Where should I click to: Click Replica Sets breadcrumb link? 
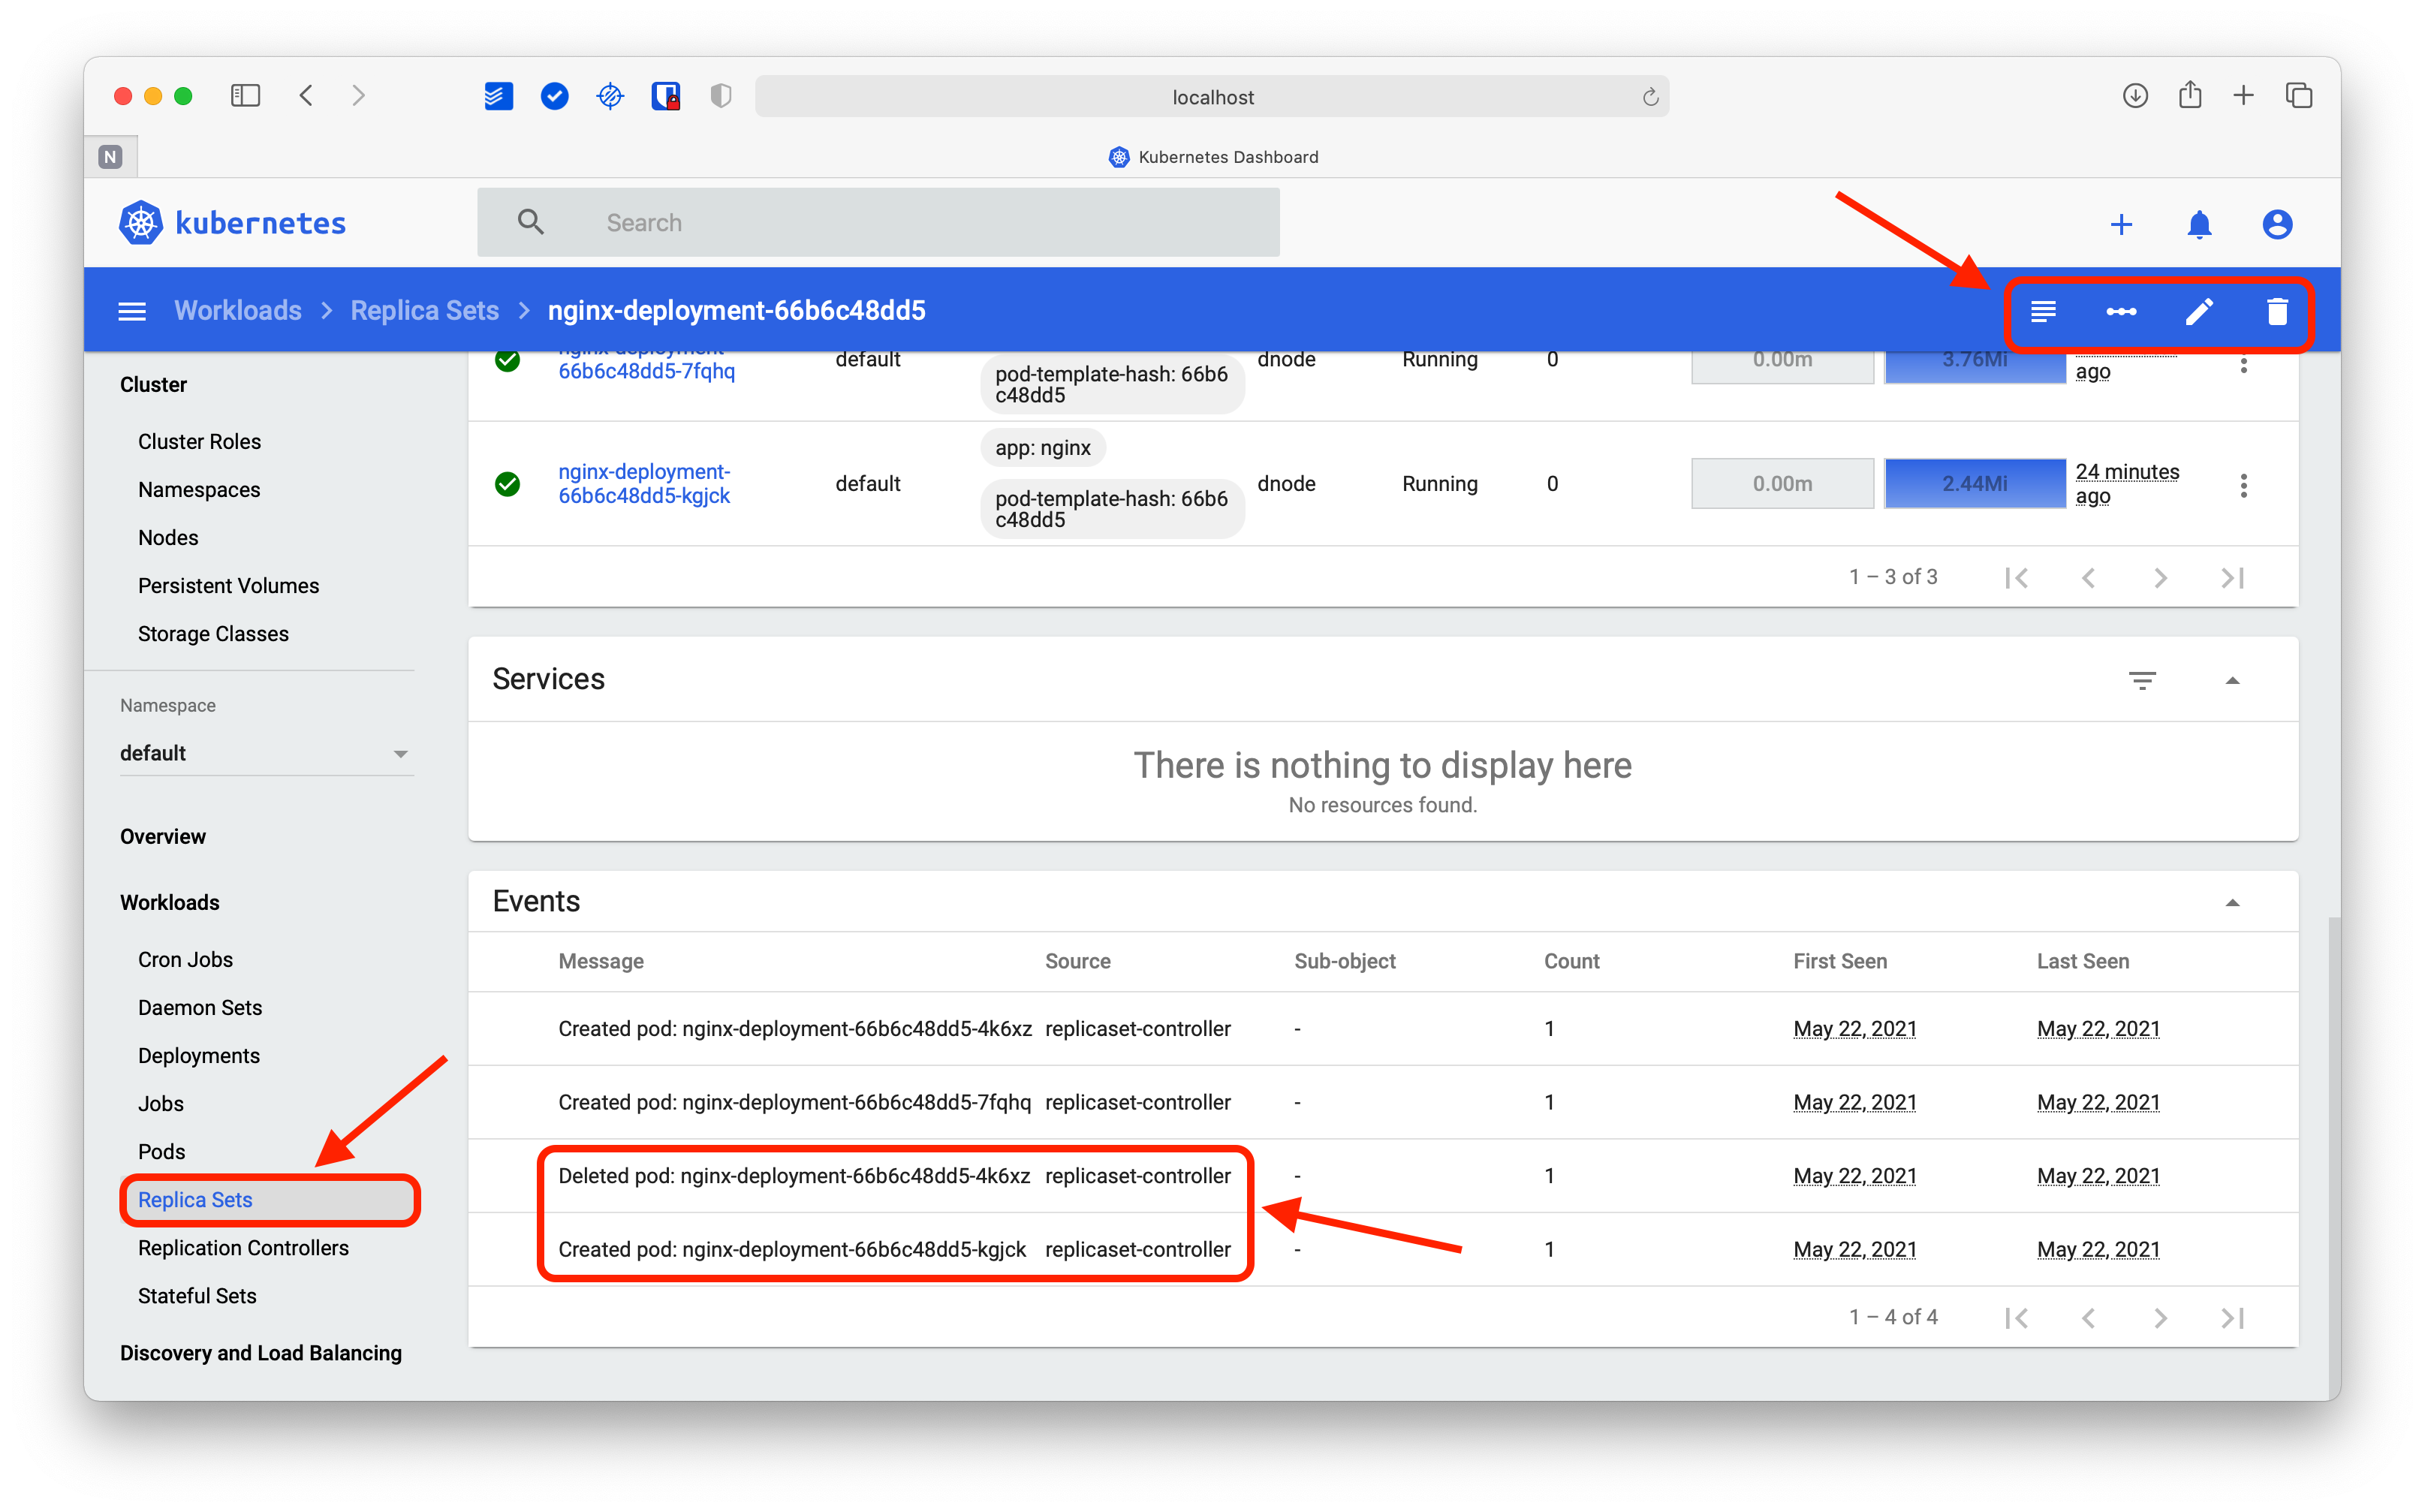point(424,310)
